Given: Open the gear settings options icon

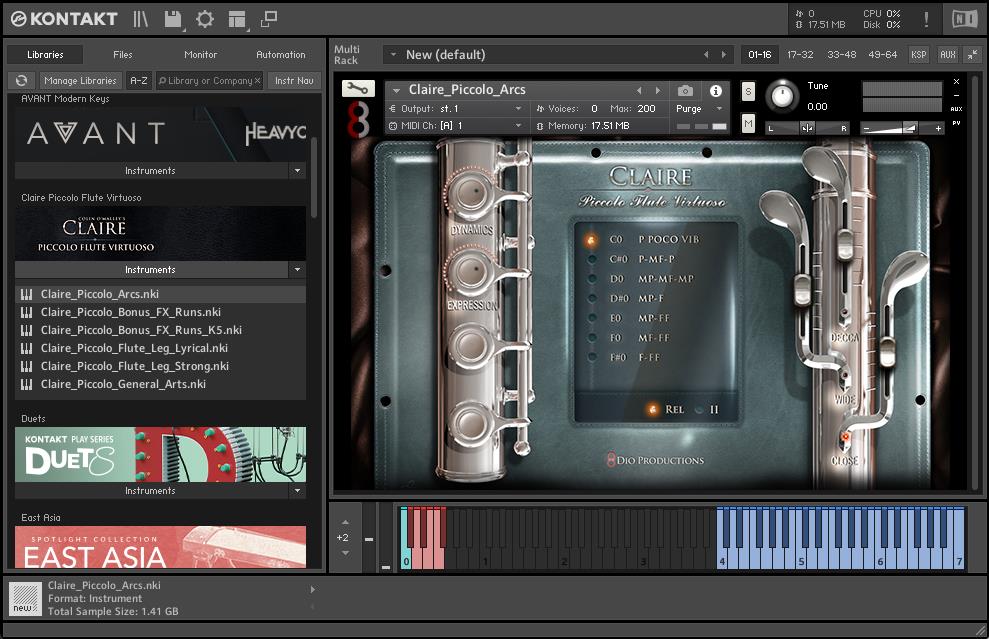Looking at the screenshot, I should point(205,19).
